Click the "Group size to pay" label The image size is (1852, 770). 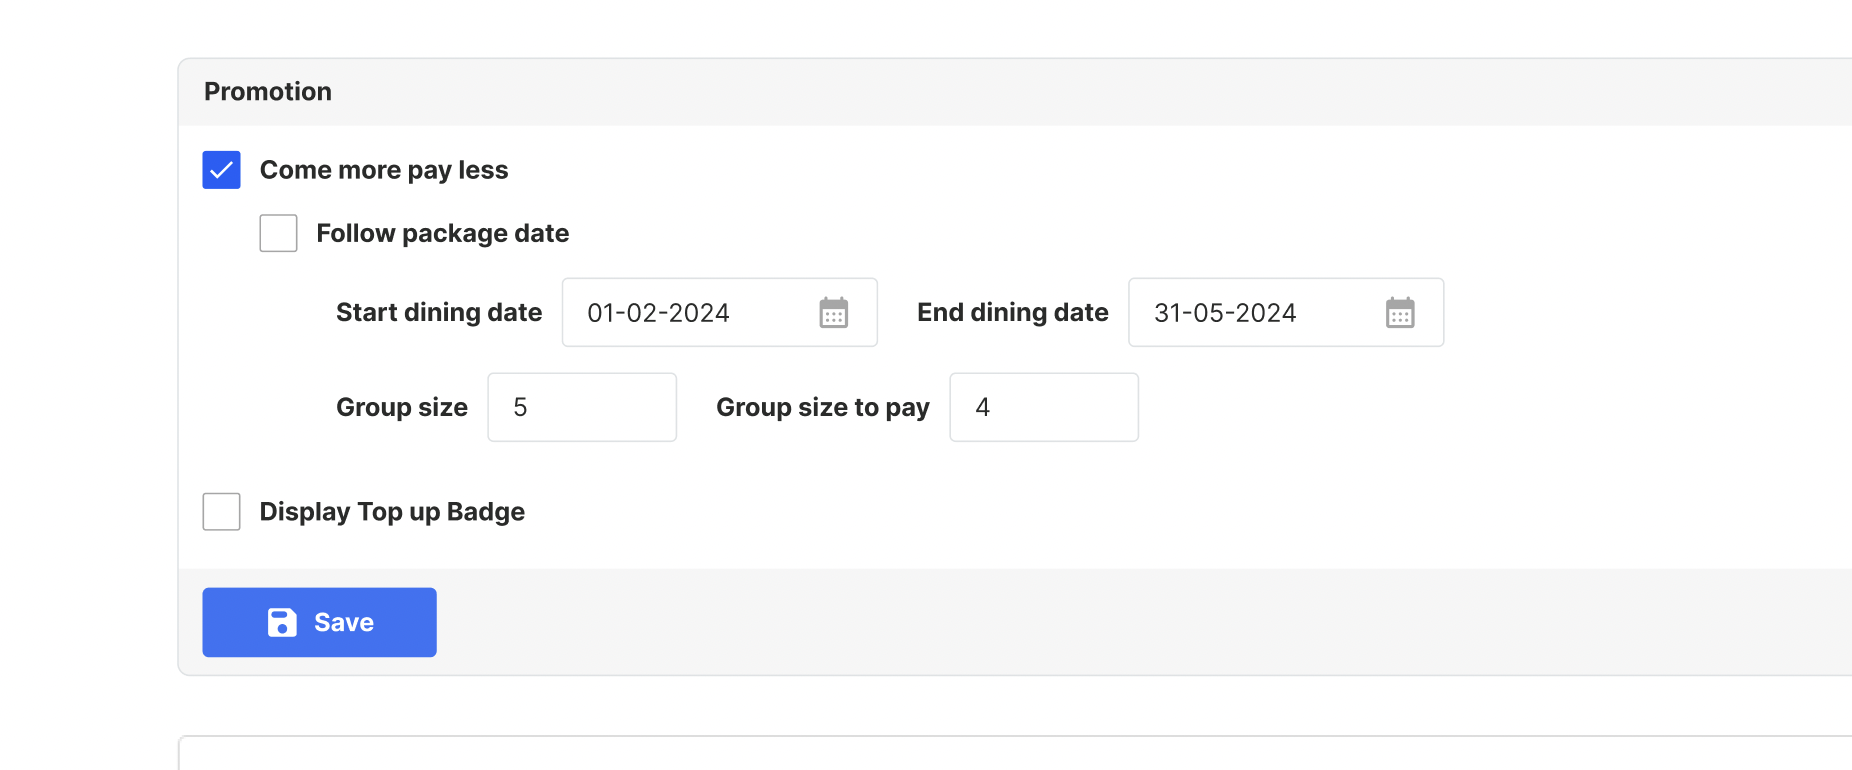click(x=822, y=407)
